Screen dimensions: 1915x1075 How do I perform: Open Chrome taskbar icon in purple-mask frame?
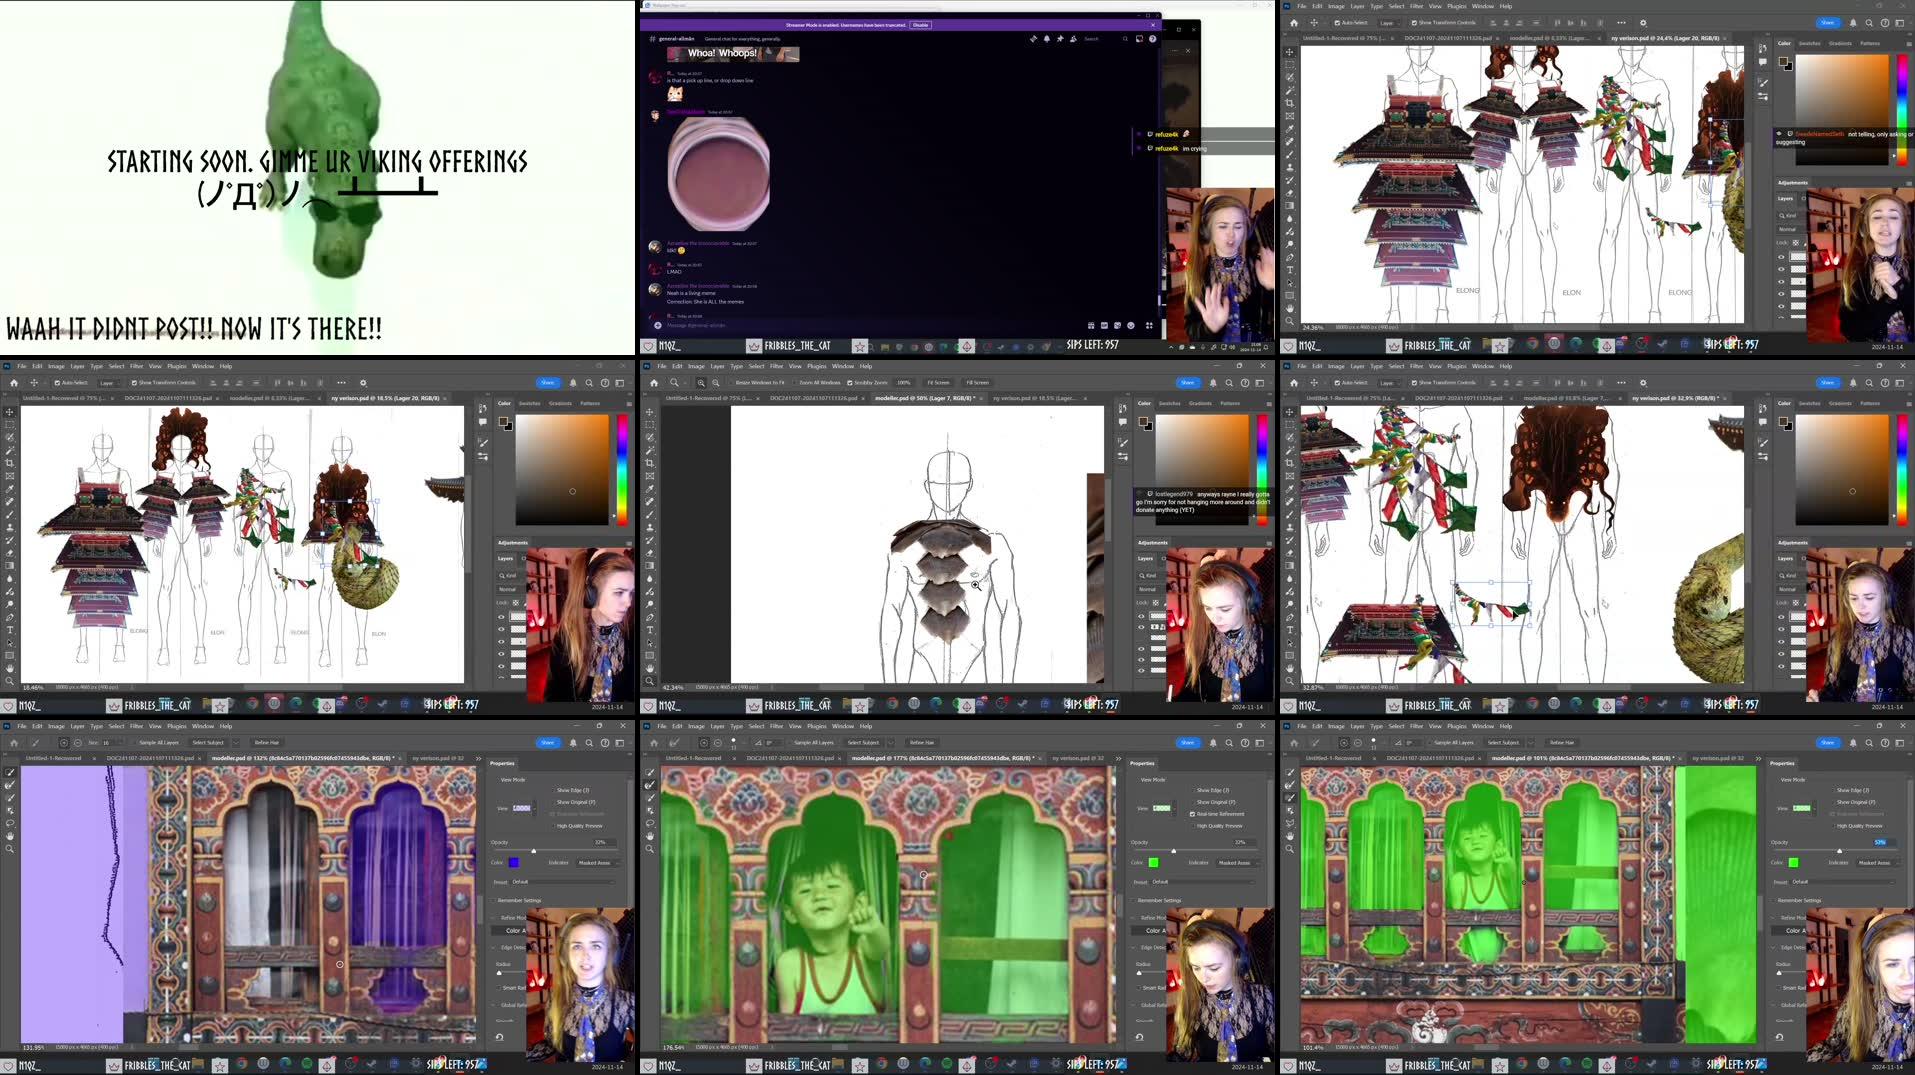tap(241, 1064)
